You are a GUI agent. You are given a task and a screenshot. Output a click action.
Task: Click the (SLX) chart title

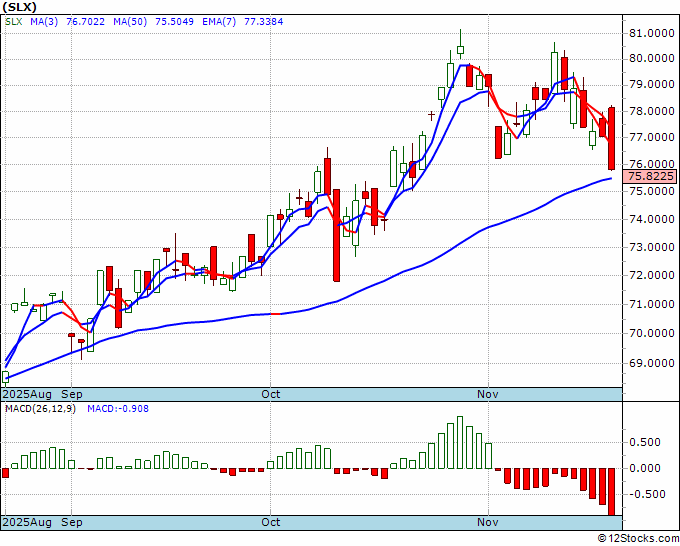[x=20, y=7]
